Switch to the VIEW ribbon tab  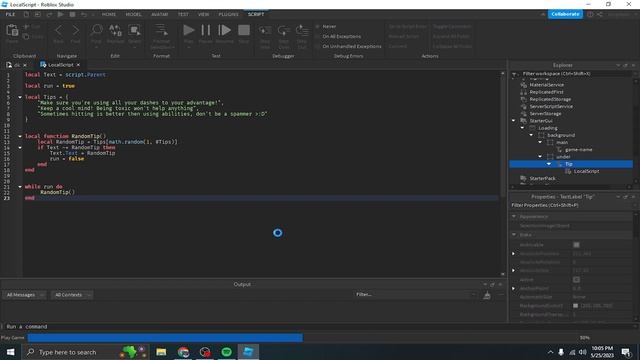pos(204,14)
